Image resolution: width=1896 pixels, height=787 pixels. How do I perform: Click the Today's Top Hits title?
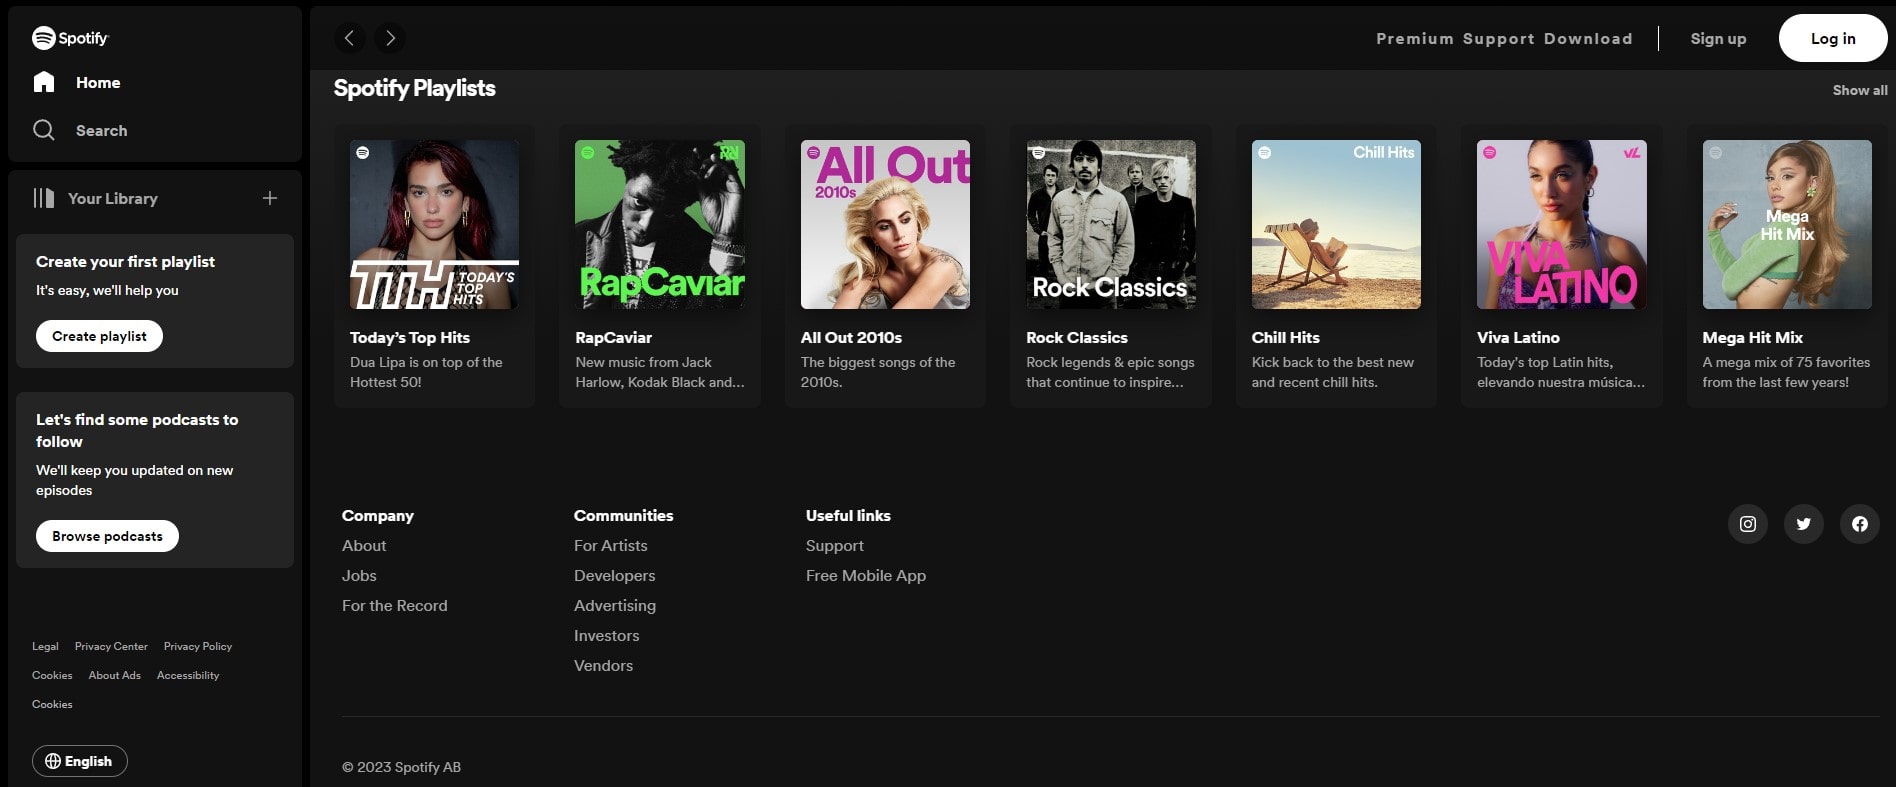410,338
